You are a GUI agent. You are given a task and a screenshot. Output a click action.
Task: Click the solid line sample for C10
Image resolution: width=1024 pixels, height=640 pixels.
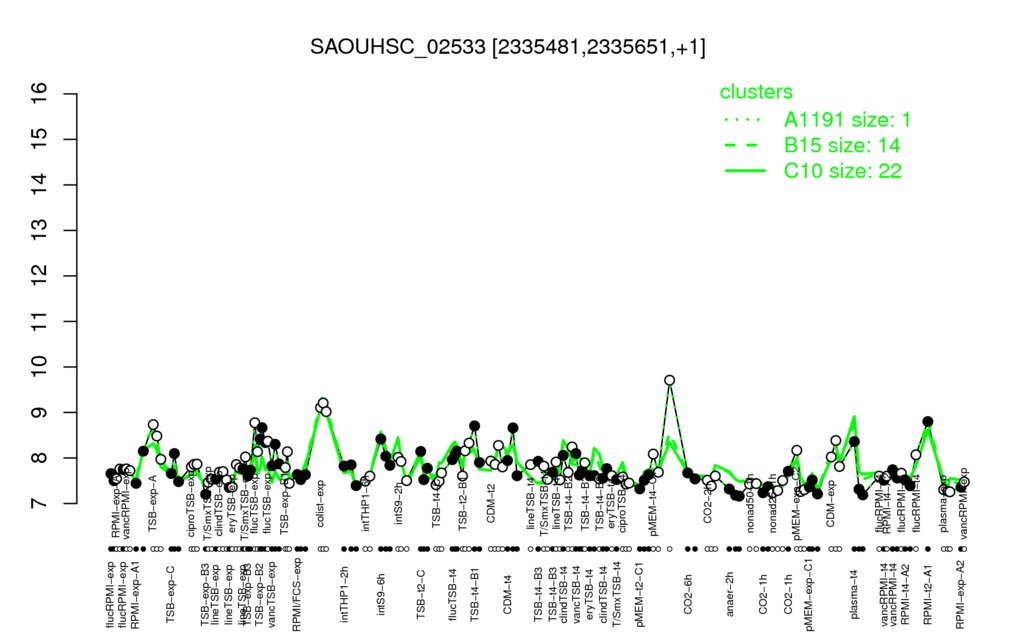pos(744,171)
